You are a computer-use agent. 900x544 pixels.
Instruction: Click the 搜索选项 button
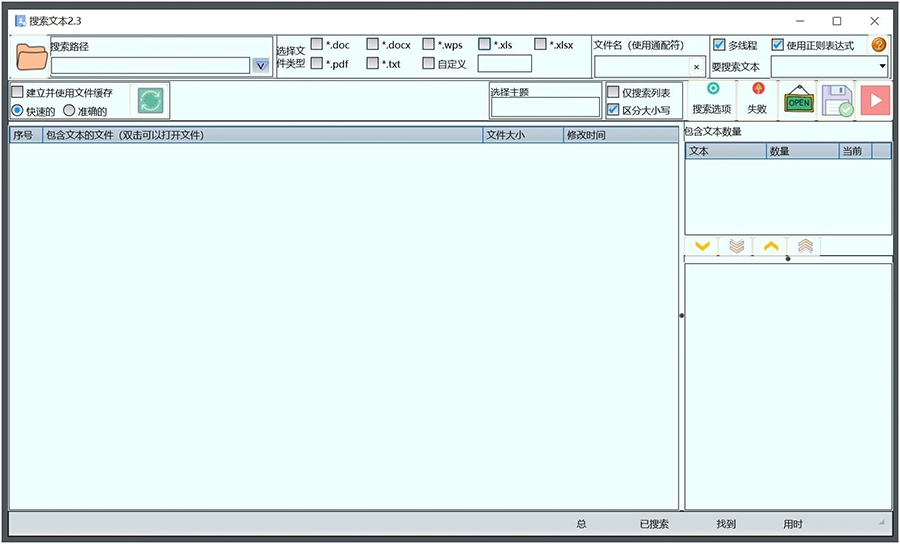click(x=712, y=101)
